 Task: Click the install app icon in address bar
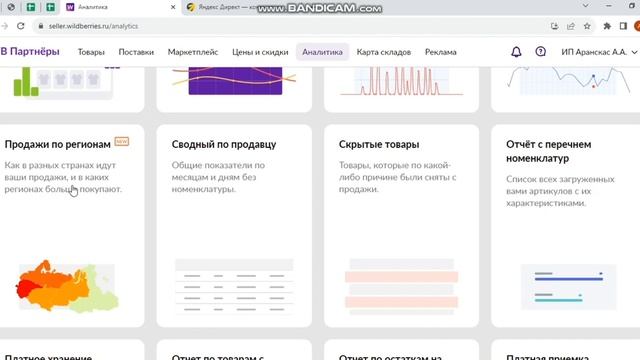[x=554, y=26]
